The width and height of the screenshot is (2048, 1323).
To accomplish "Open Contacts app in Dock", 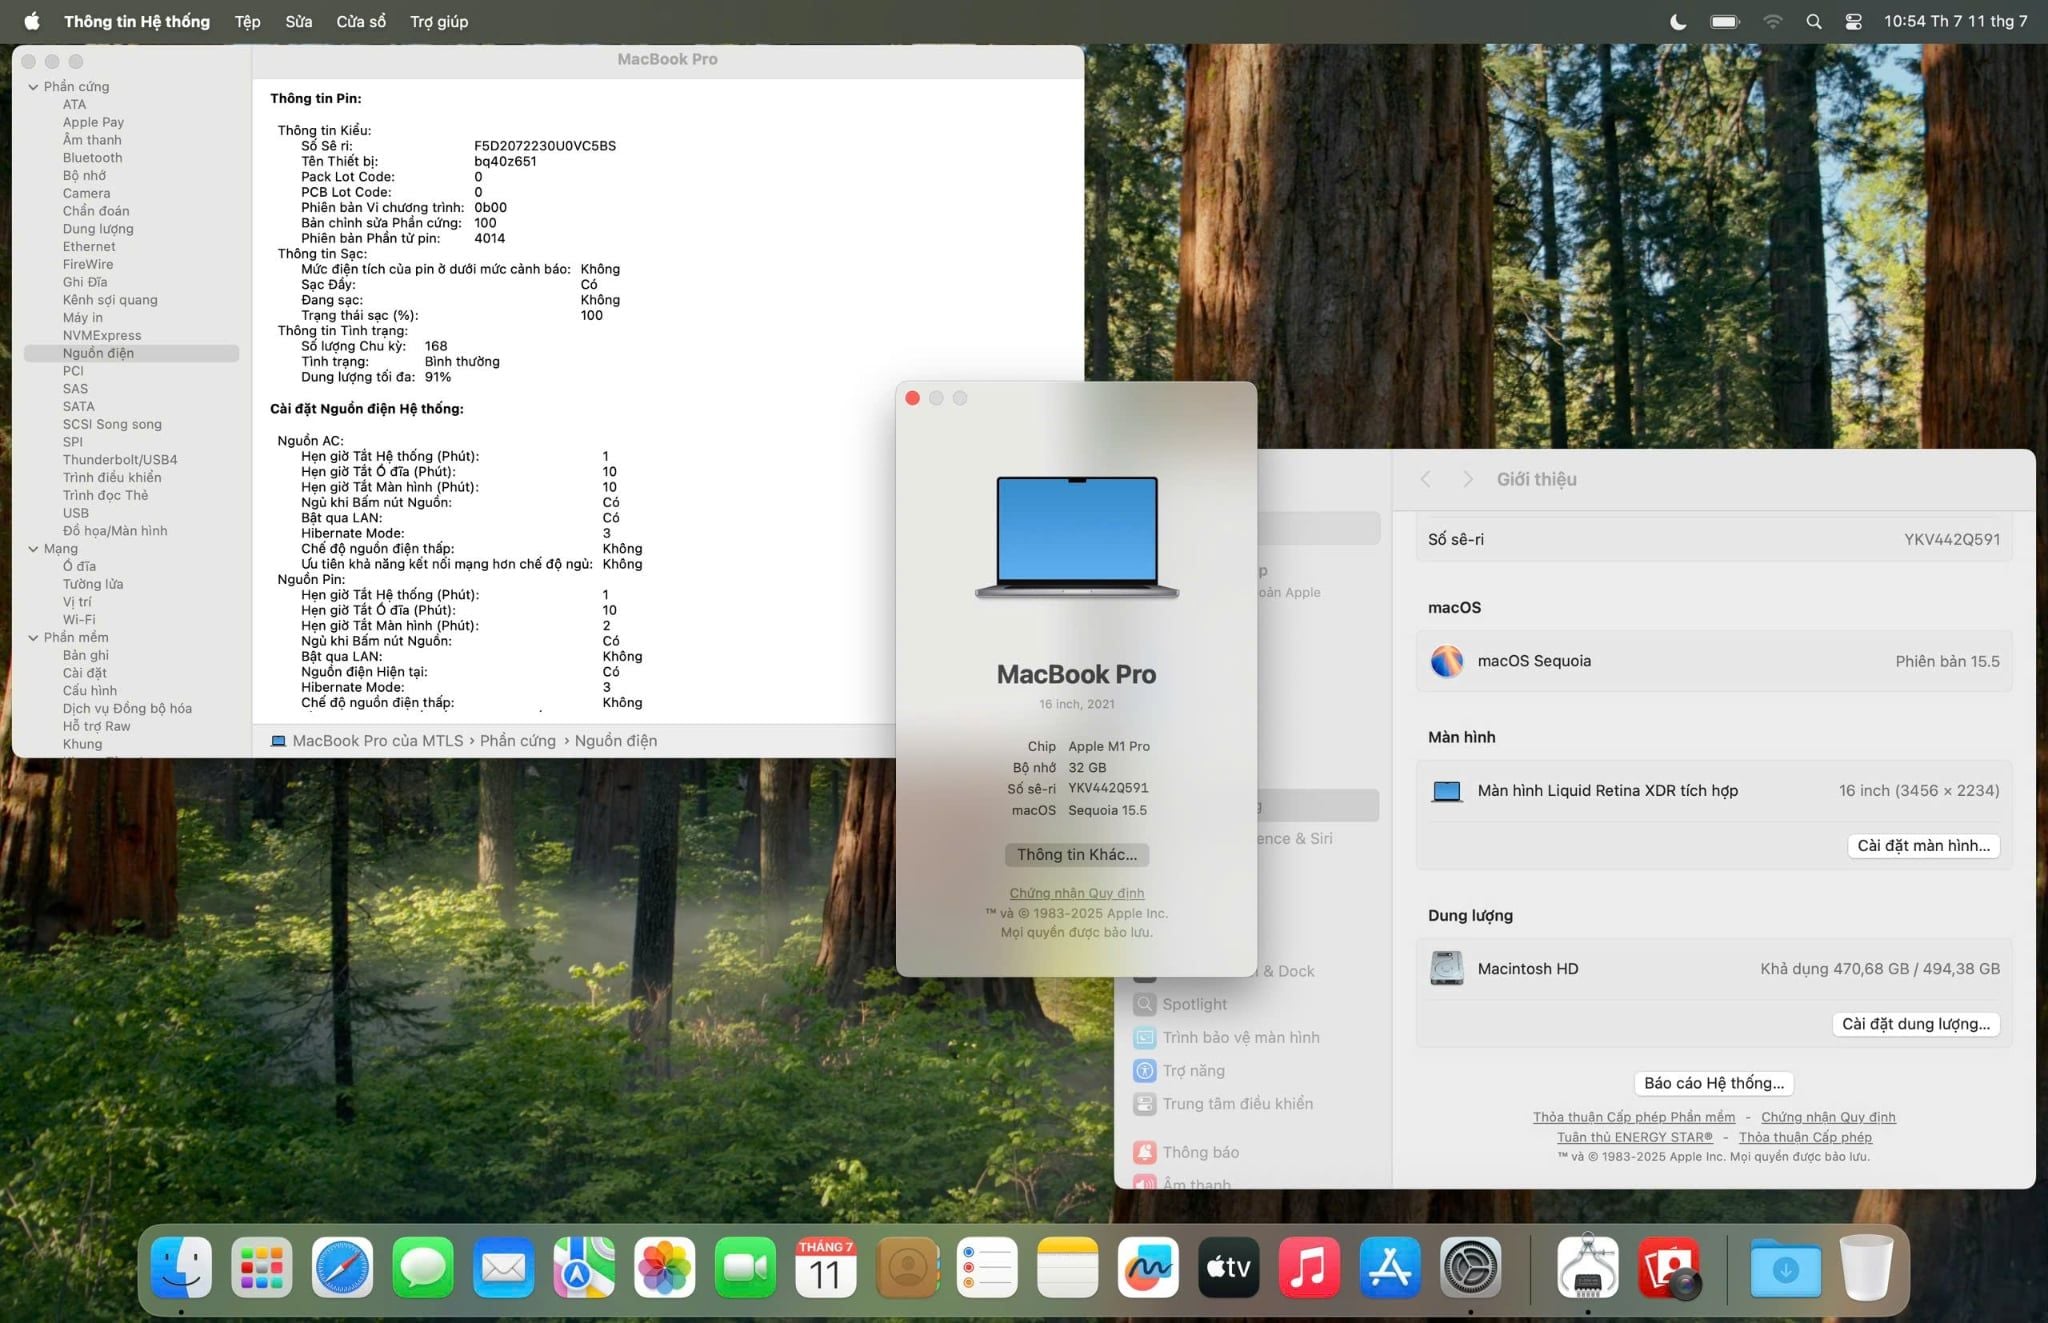I will click(x=907, y=1267).
